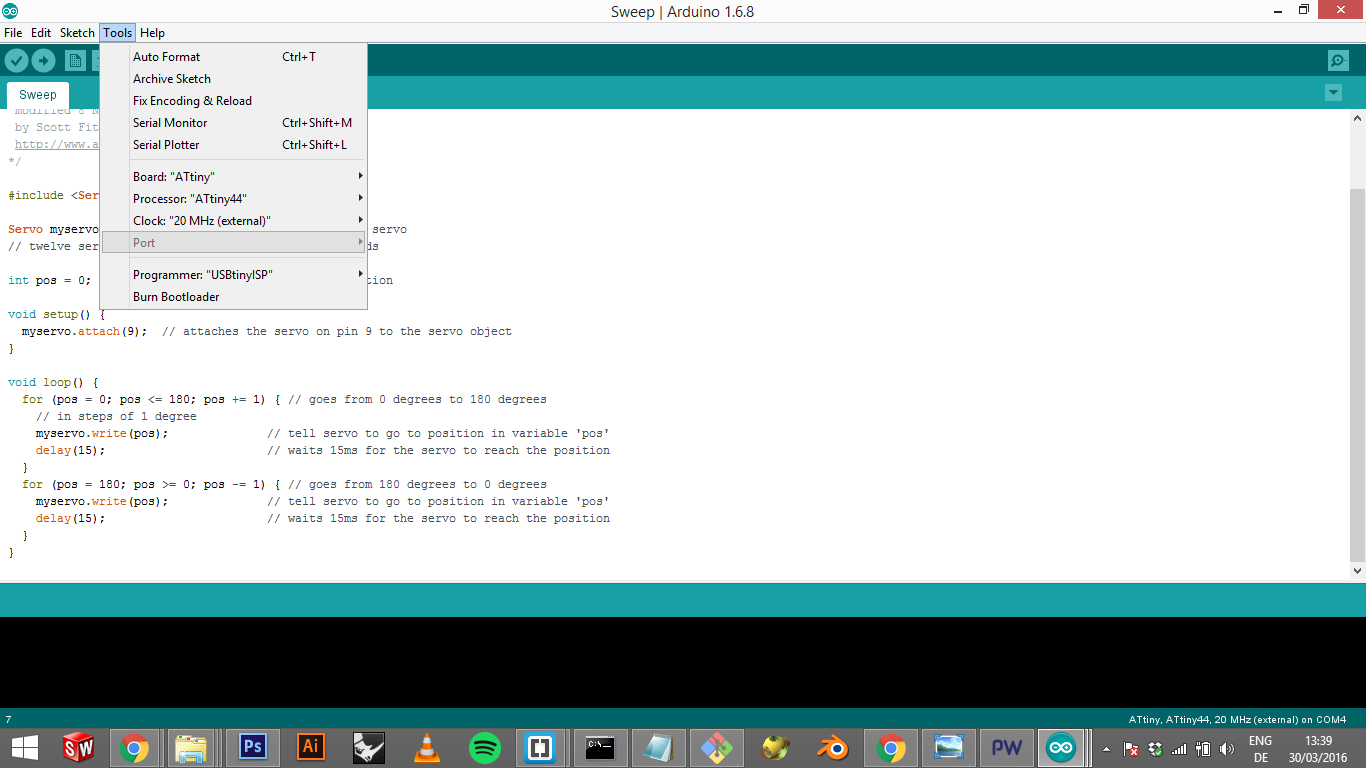Open the Sketch menu
This screenshot has height=768, width=1366.
pyautogui.click(x=77, y=33)
